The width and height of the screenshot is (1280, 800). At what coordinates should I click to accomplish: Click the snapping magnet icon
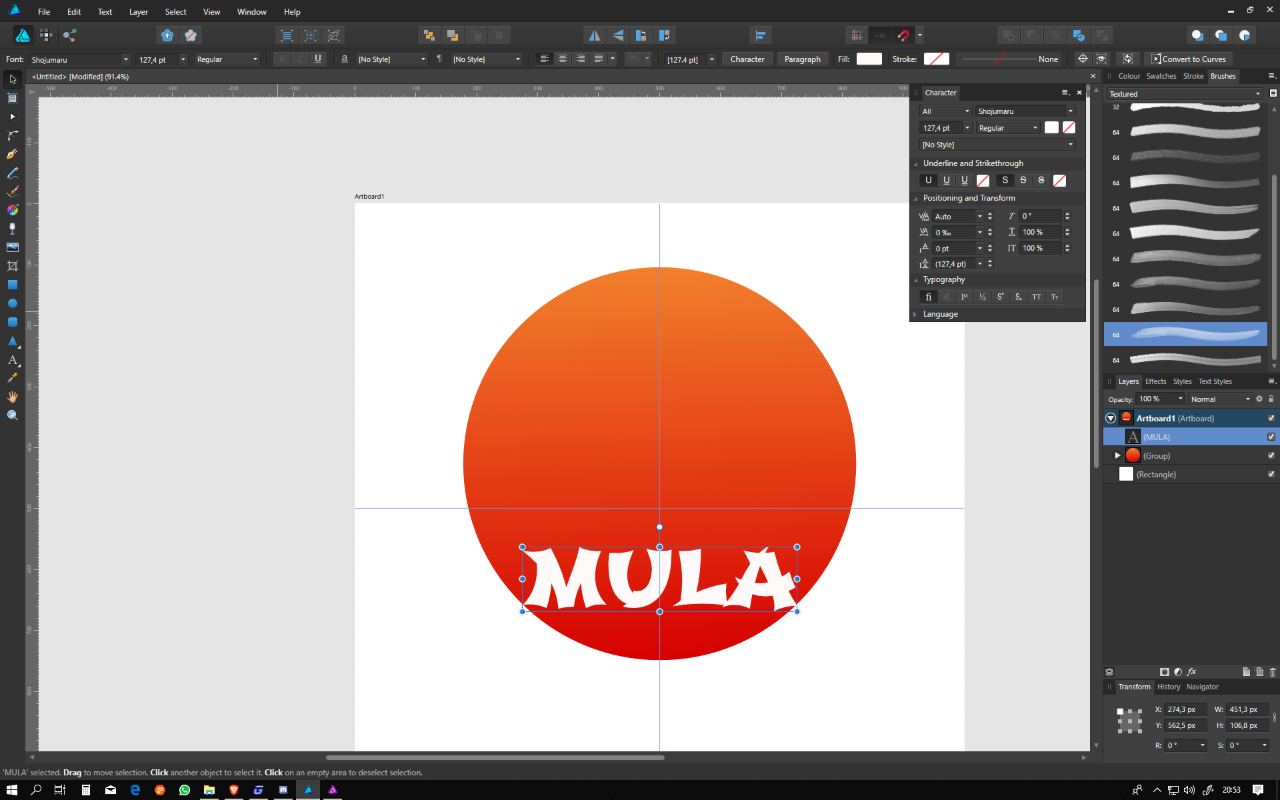tap(903, 35)
